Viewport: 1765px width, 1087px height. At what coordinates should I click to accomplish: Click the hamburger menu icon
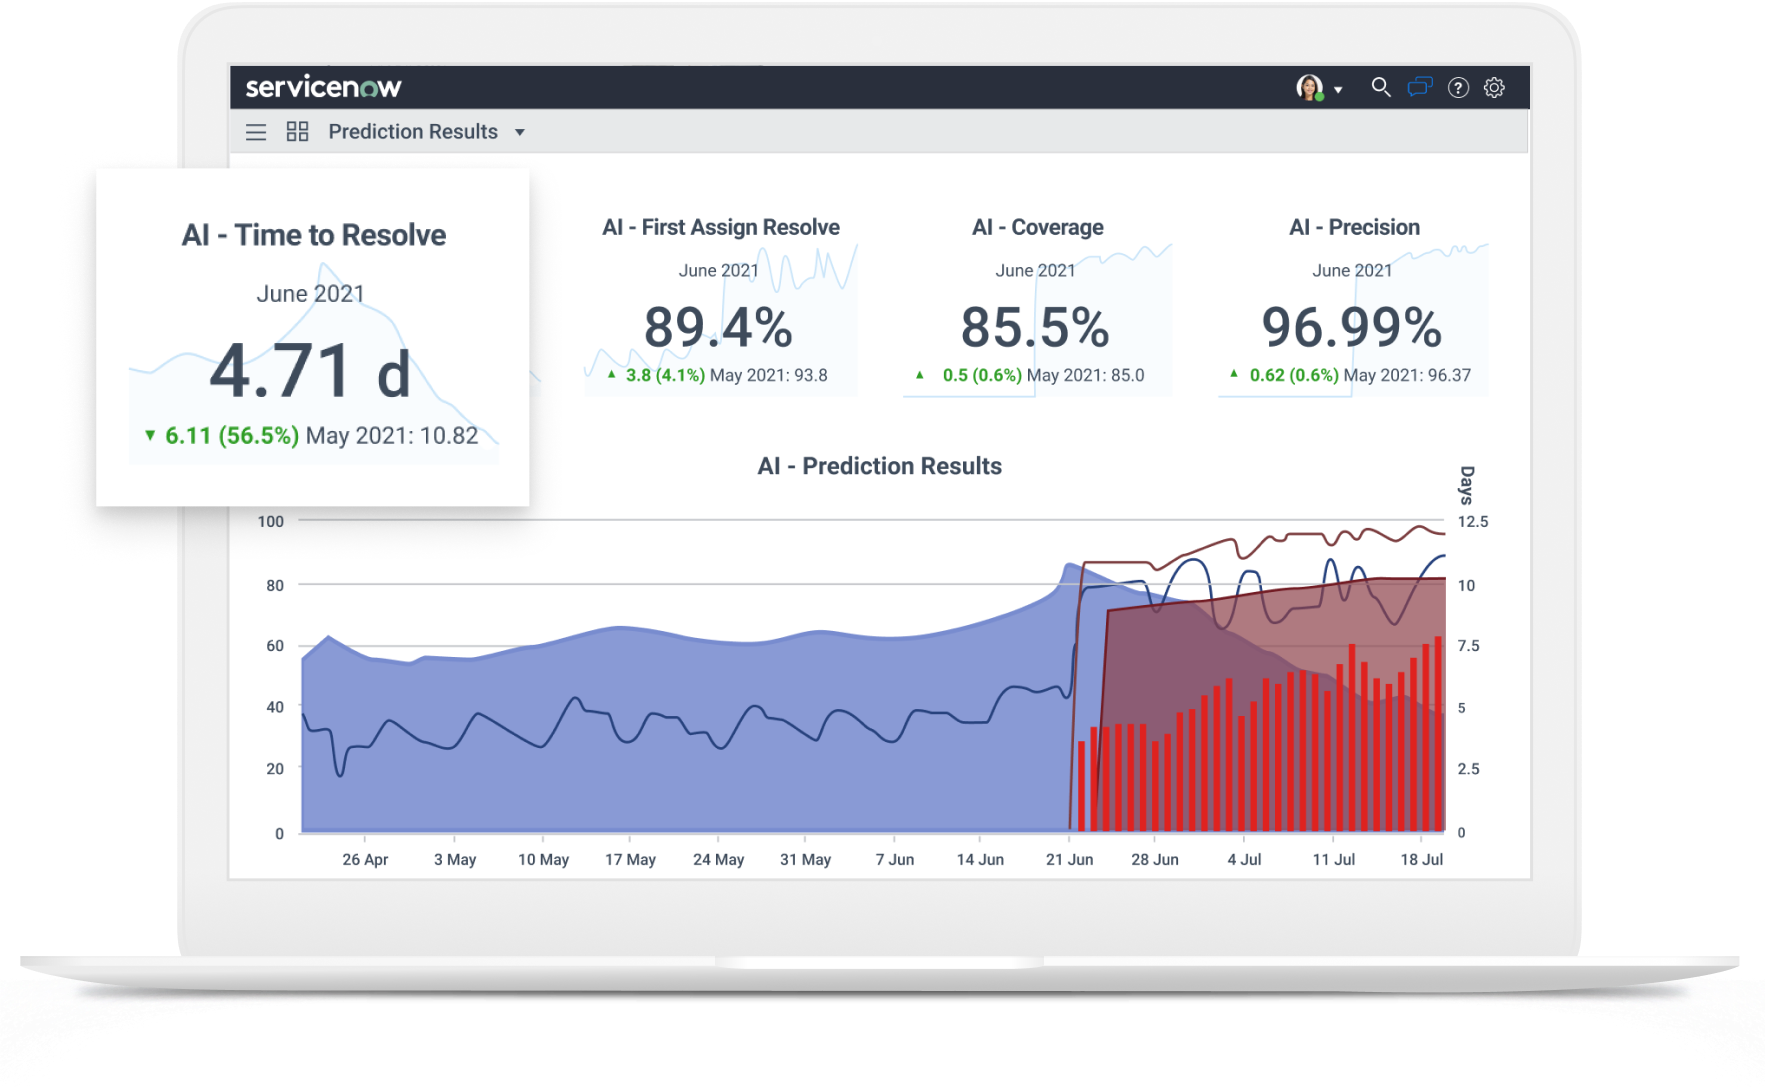256,132
